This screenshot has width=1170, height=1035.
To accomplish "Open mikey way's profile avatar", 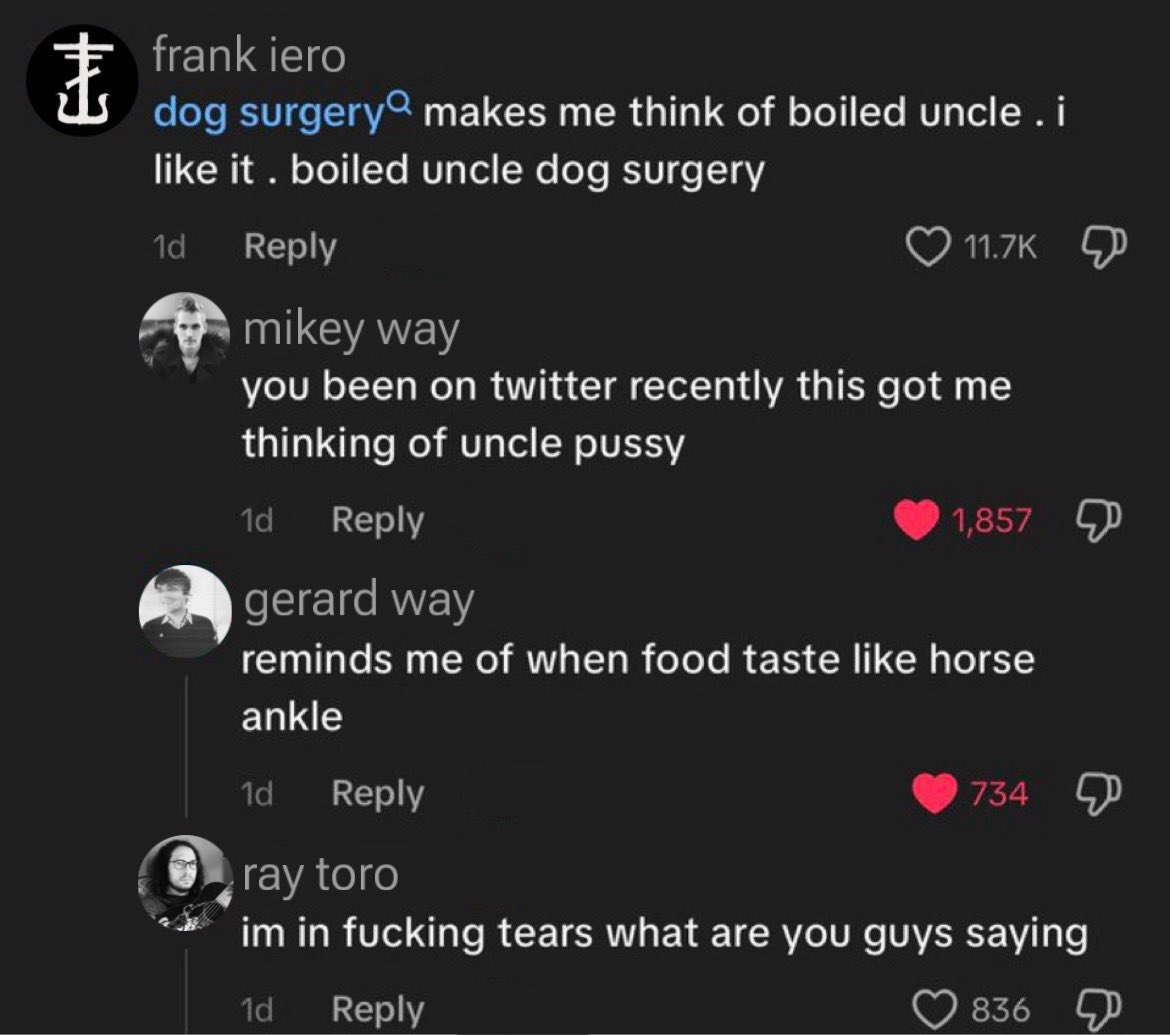I will tap(184, 337).
